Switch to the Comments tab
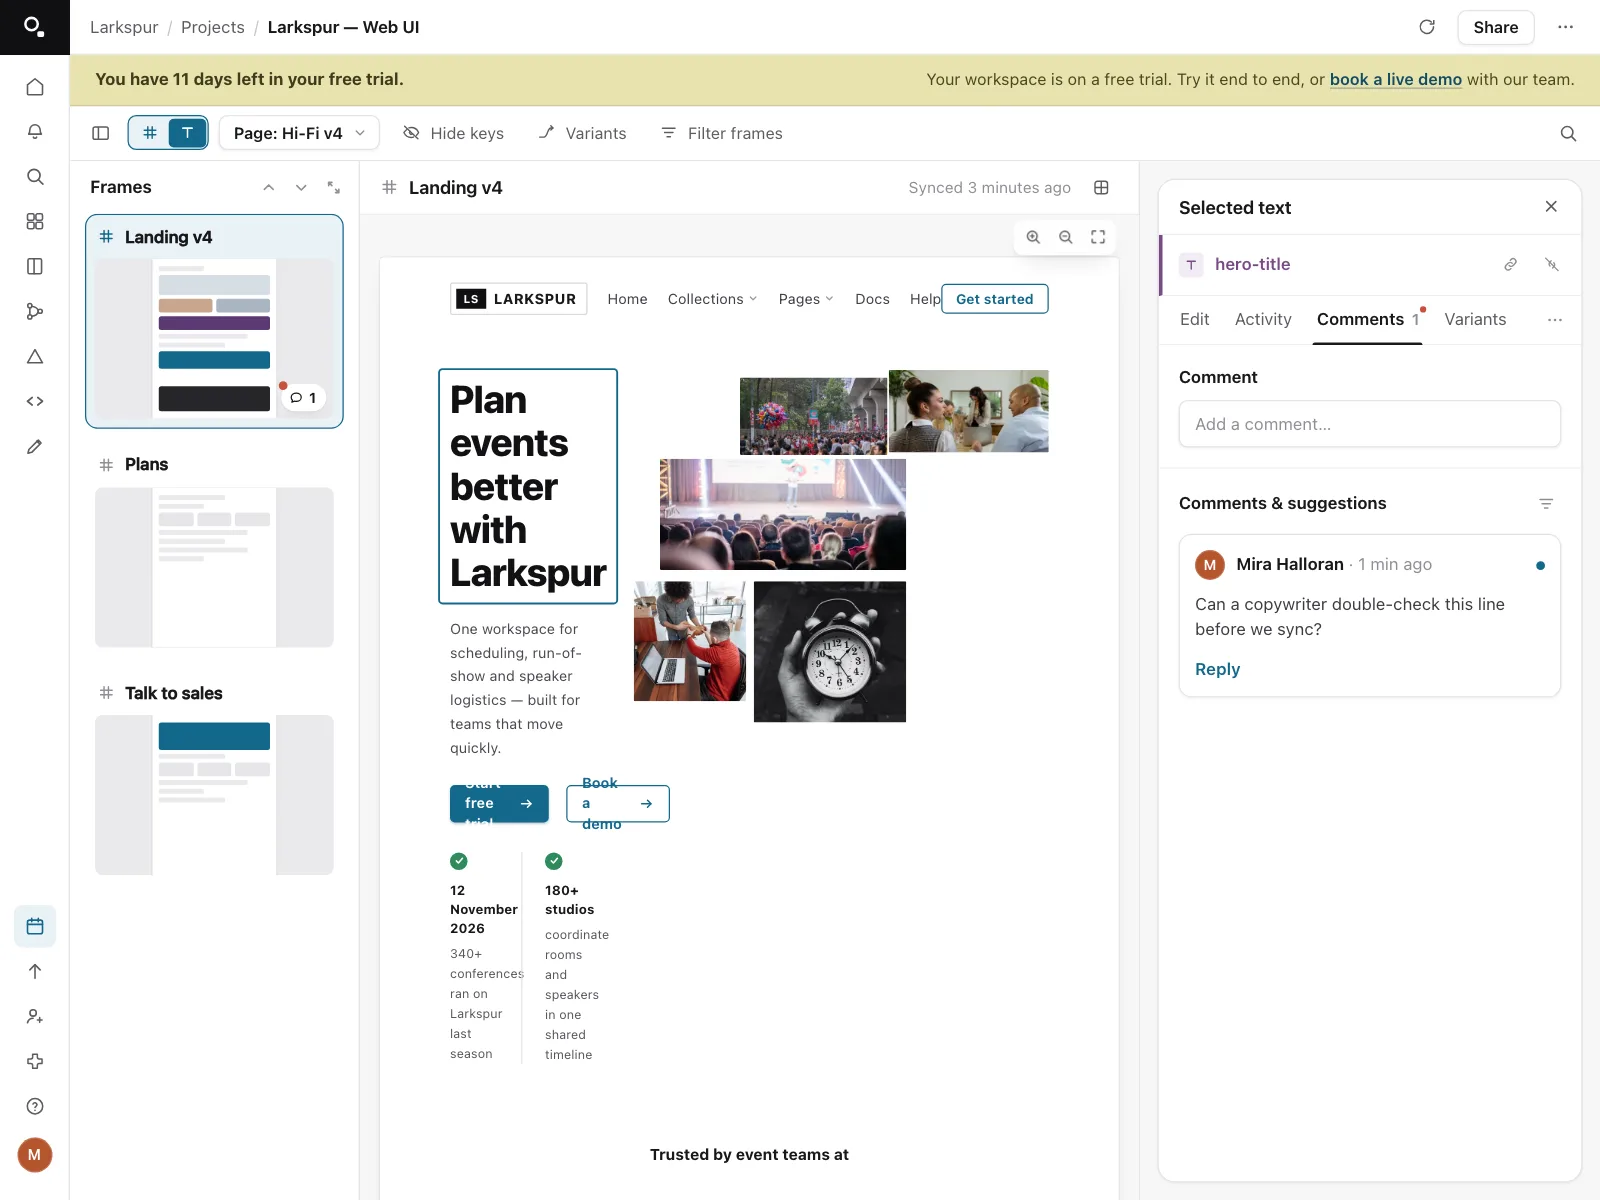The width and height of the screenshot is (1600, 1200). point(1368,319)
